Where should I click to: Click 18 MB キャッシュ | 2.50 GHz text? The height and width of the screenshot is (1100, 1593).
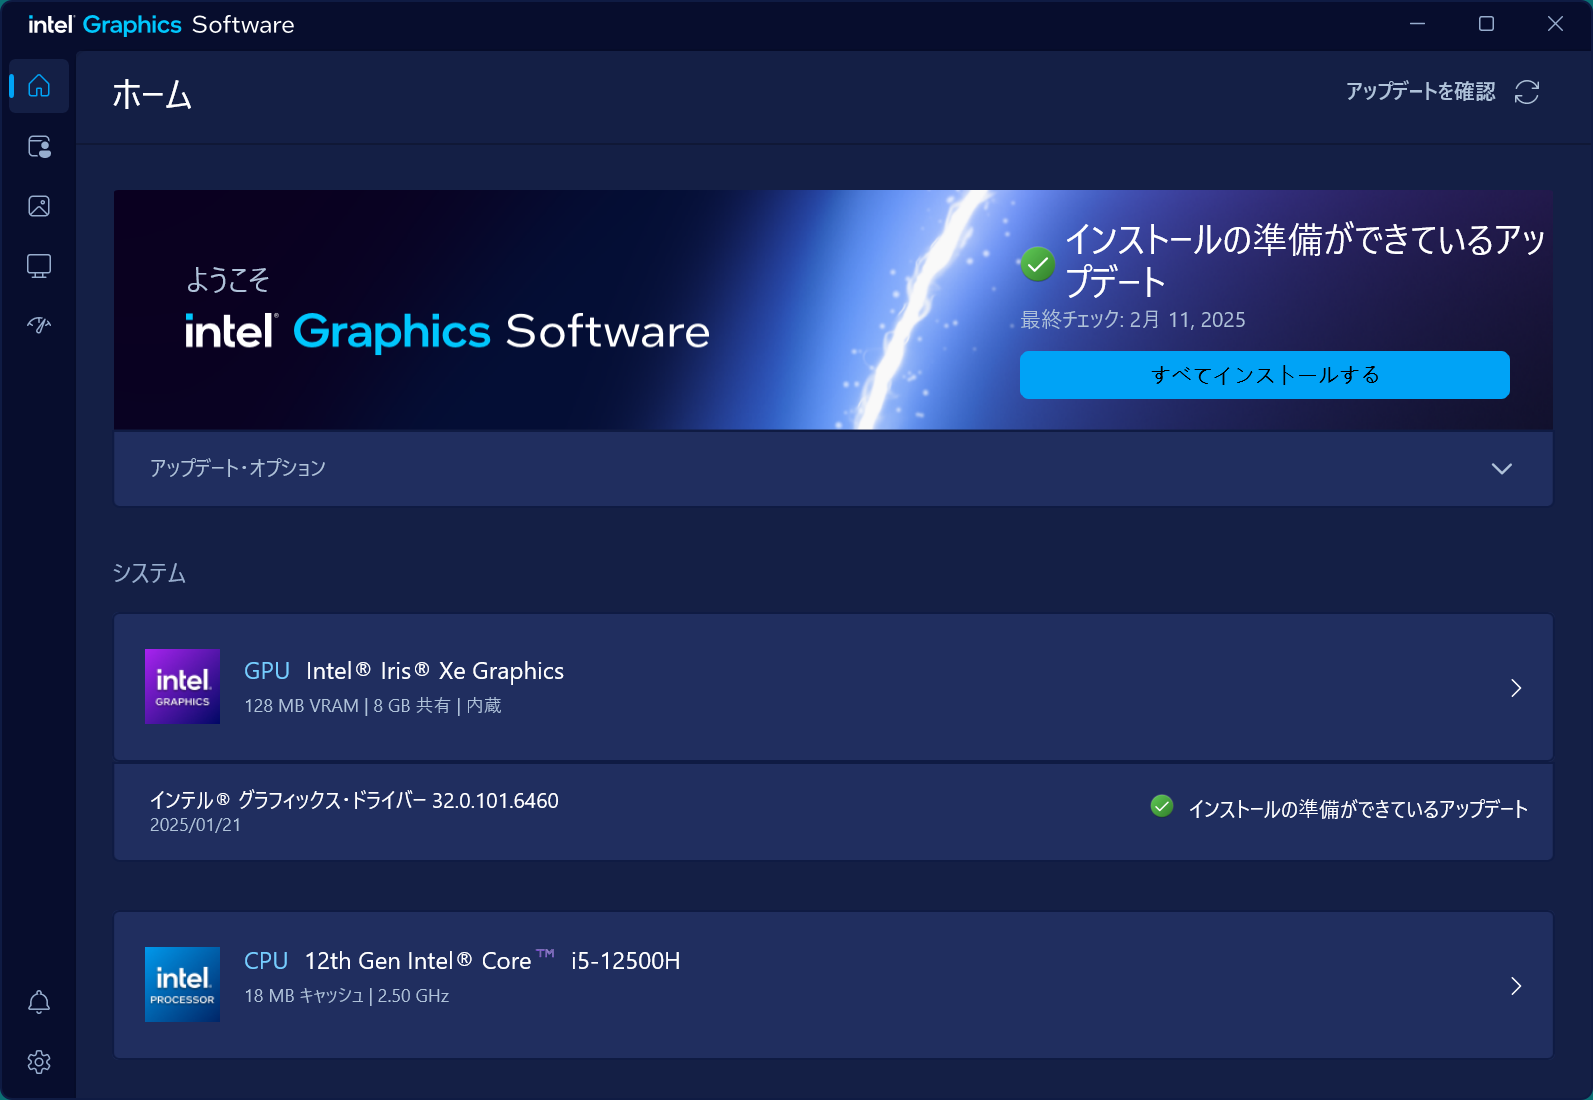346,996
